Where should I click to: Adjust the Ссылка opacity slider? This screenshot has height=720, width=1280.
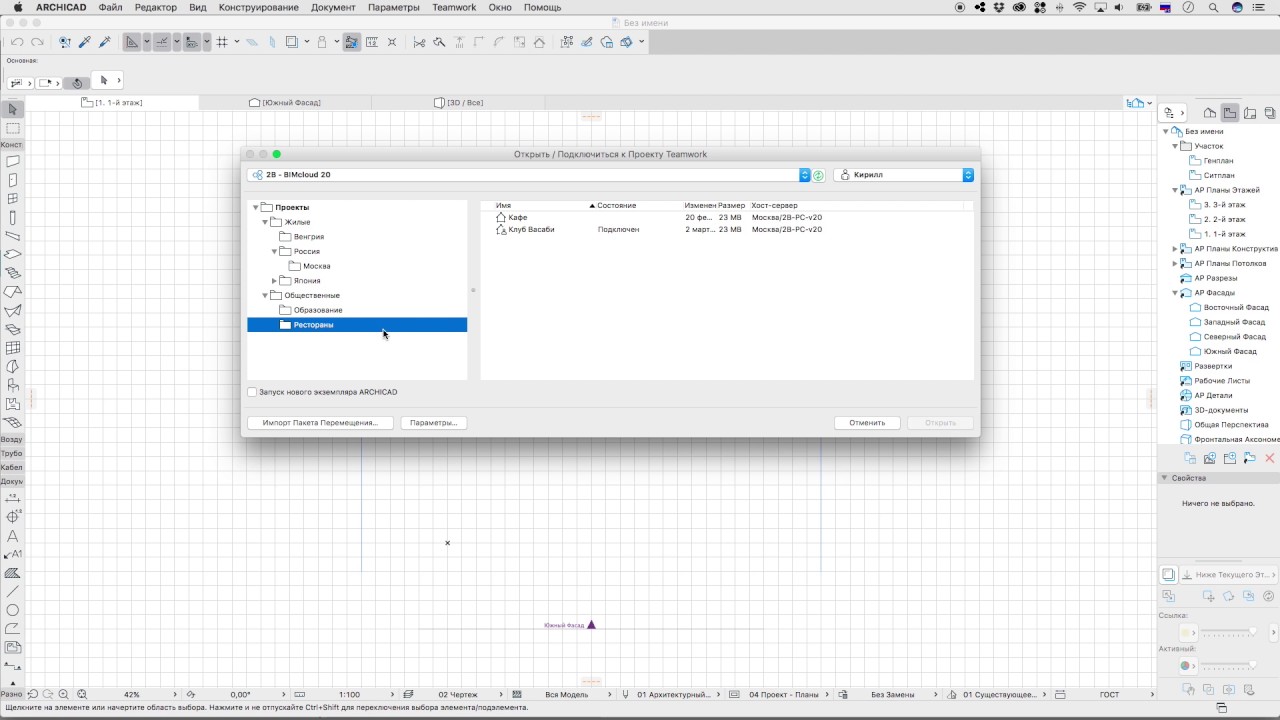click(1228, 633)
